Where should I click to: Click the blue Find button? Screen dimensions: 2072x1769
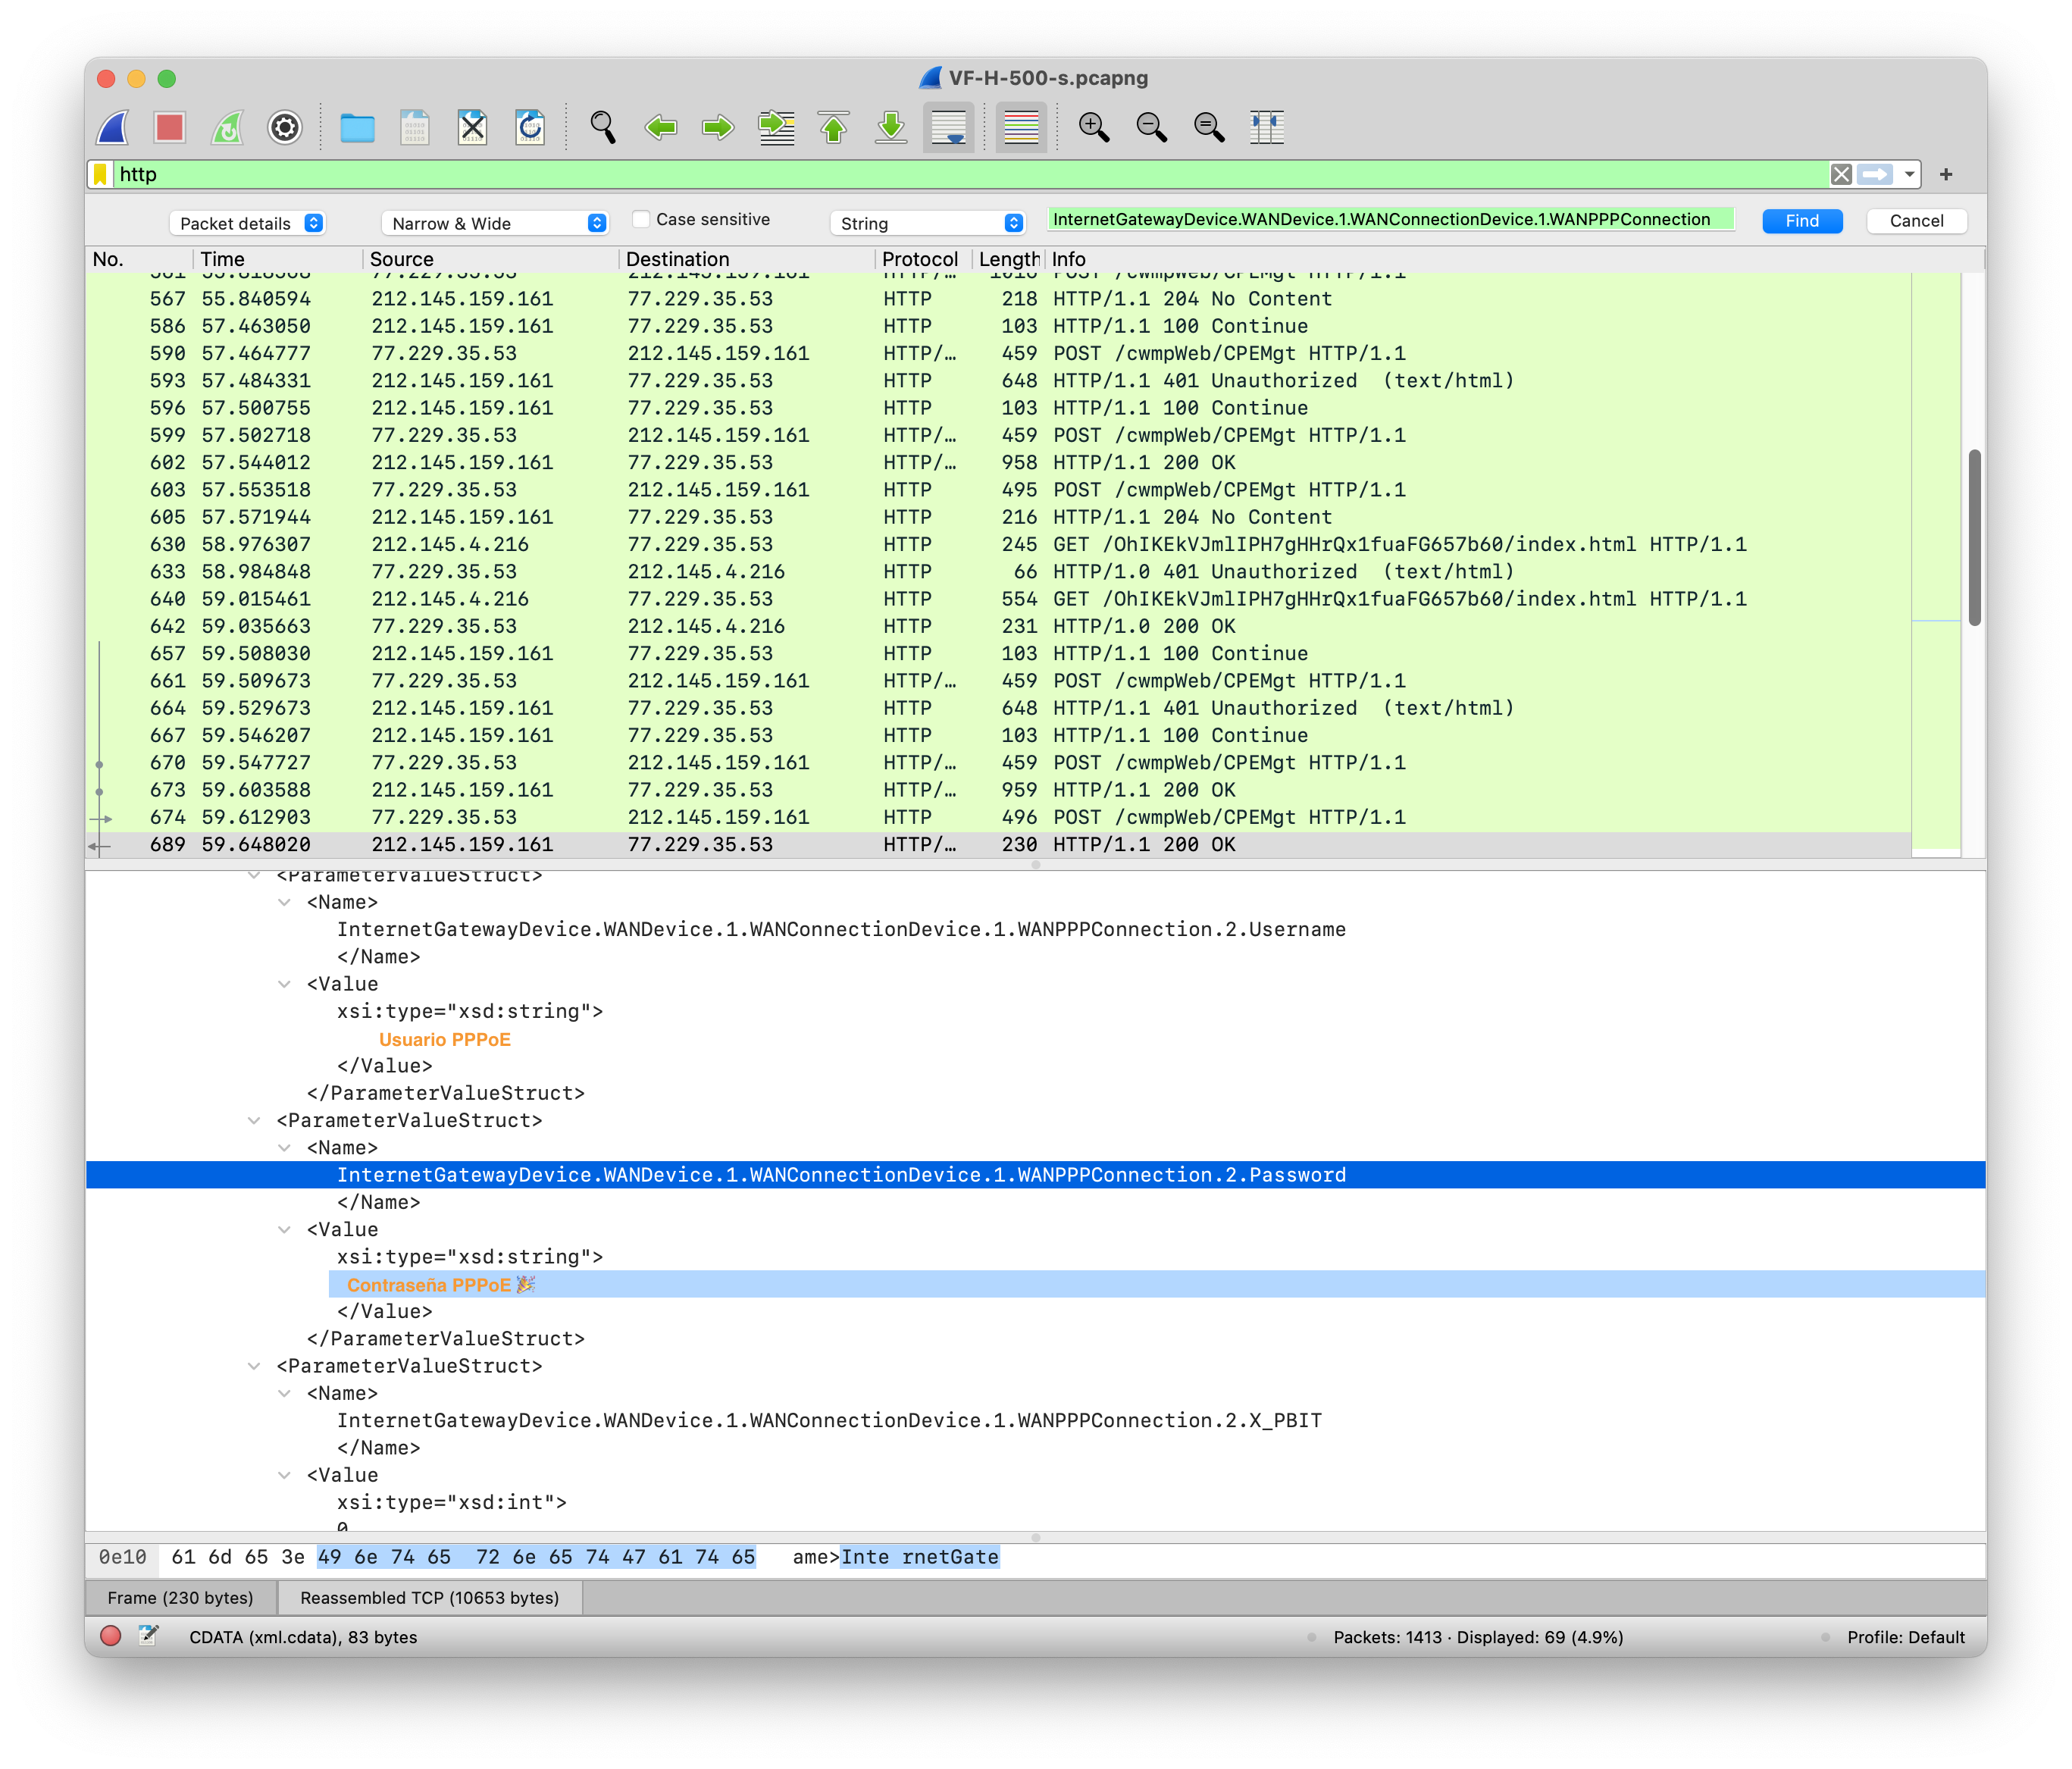tap(1802, 221)
